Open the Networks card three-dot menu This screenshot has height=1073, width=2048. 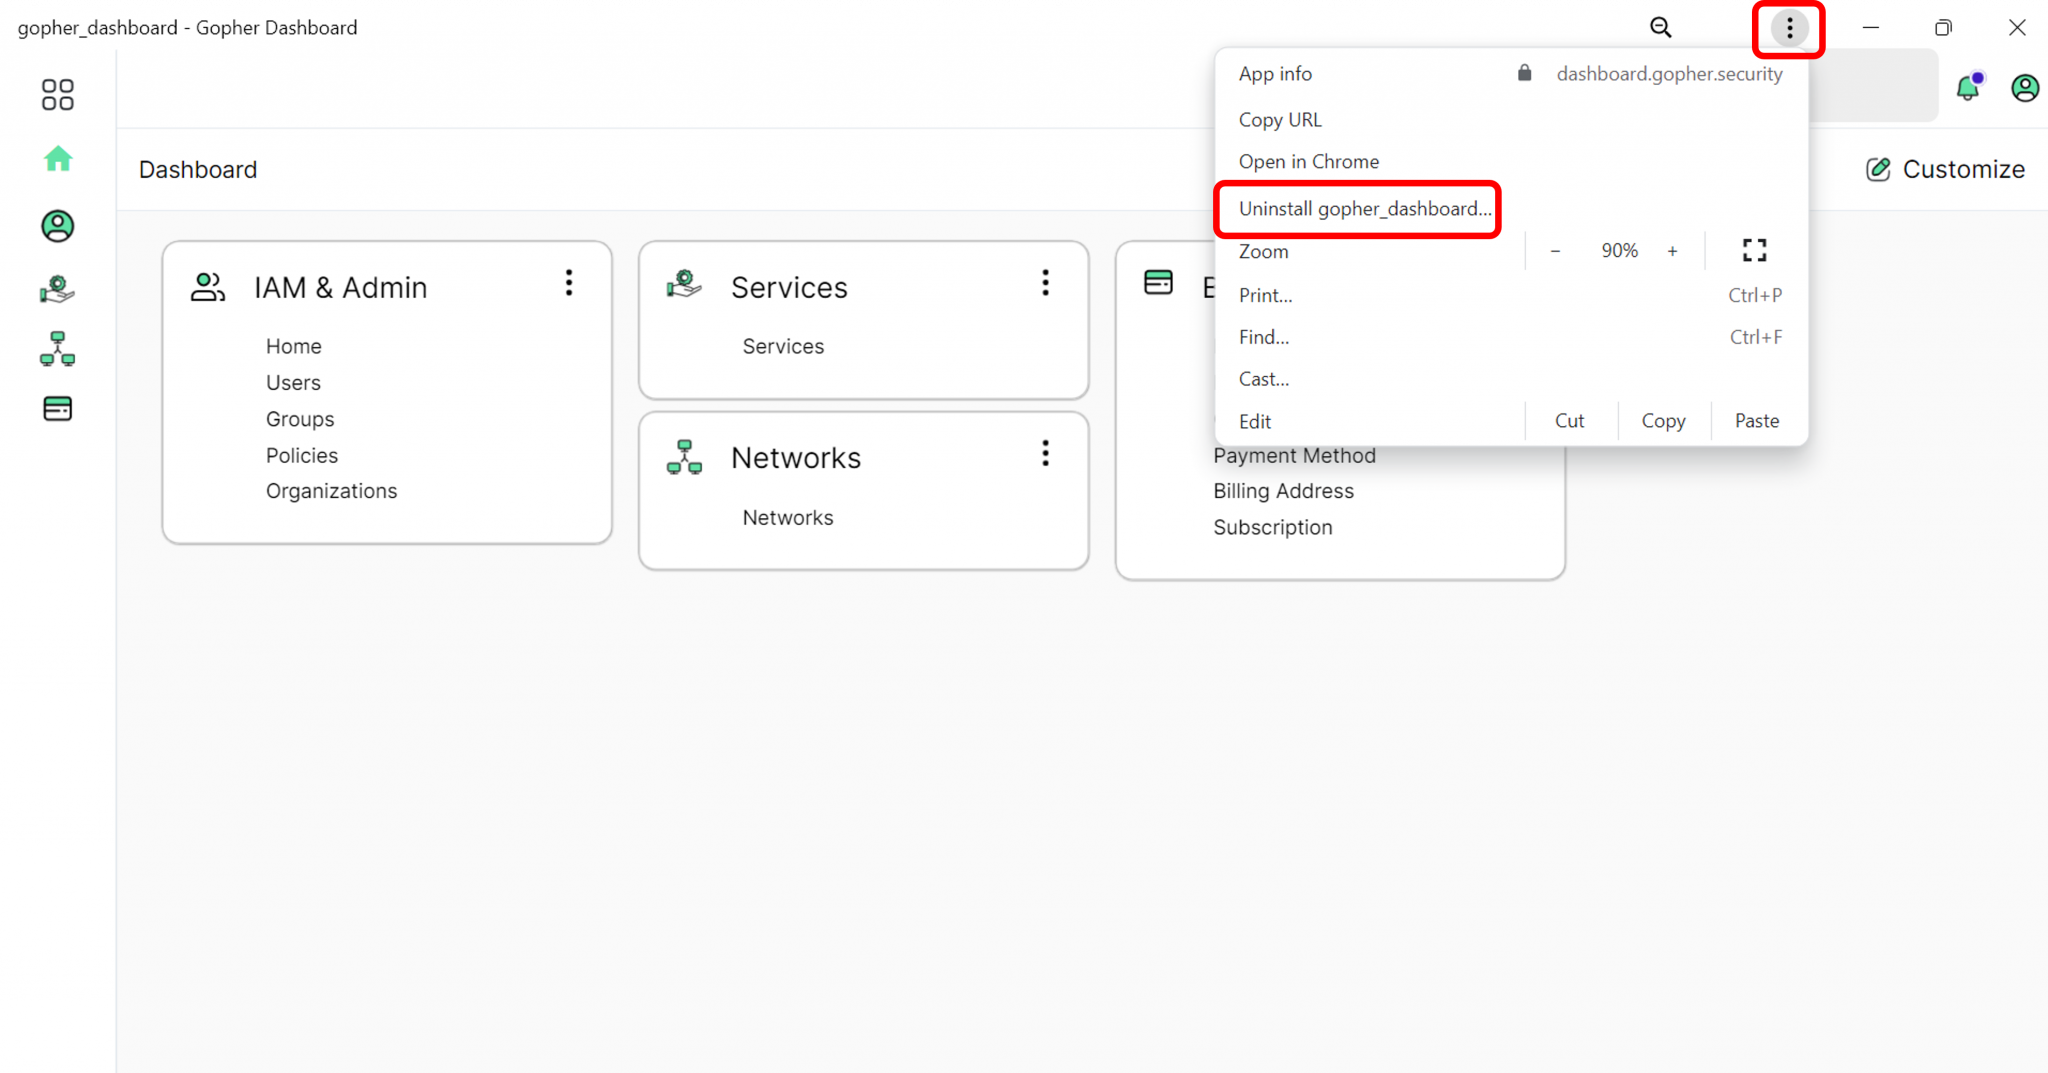point(1045,454)
